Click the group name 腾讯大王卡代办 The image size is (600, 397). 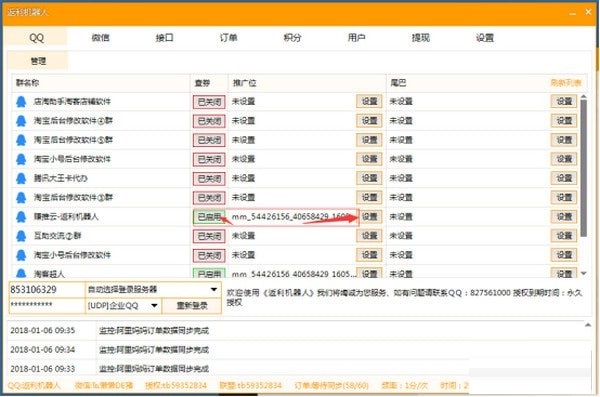60,178
